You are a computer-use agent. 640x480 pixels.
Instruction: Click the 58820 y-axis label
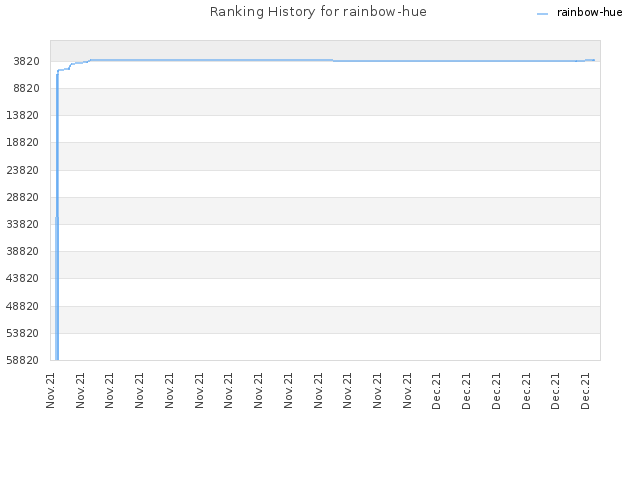[x=23, y=360]
